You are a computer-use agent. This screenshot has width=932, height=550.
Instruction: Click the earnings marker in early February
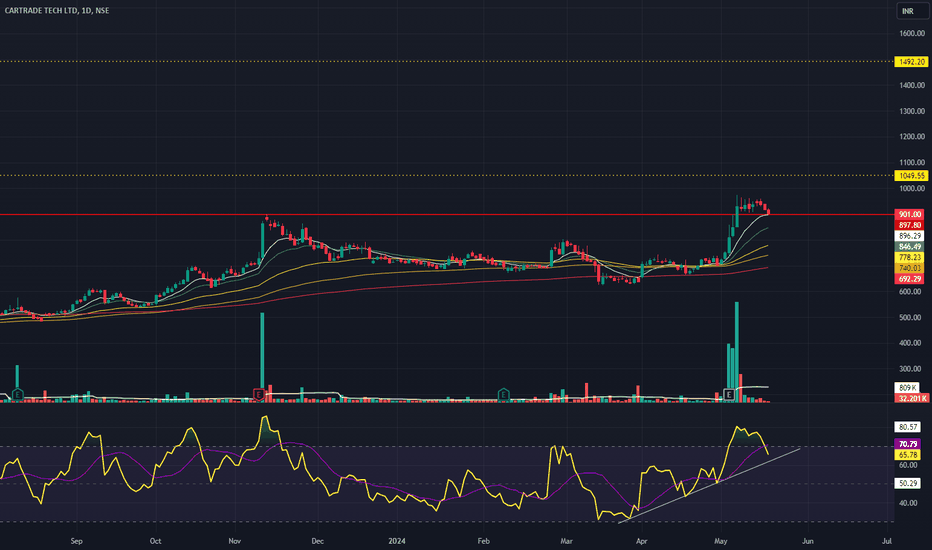(503, 394)
